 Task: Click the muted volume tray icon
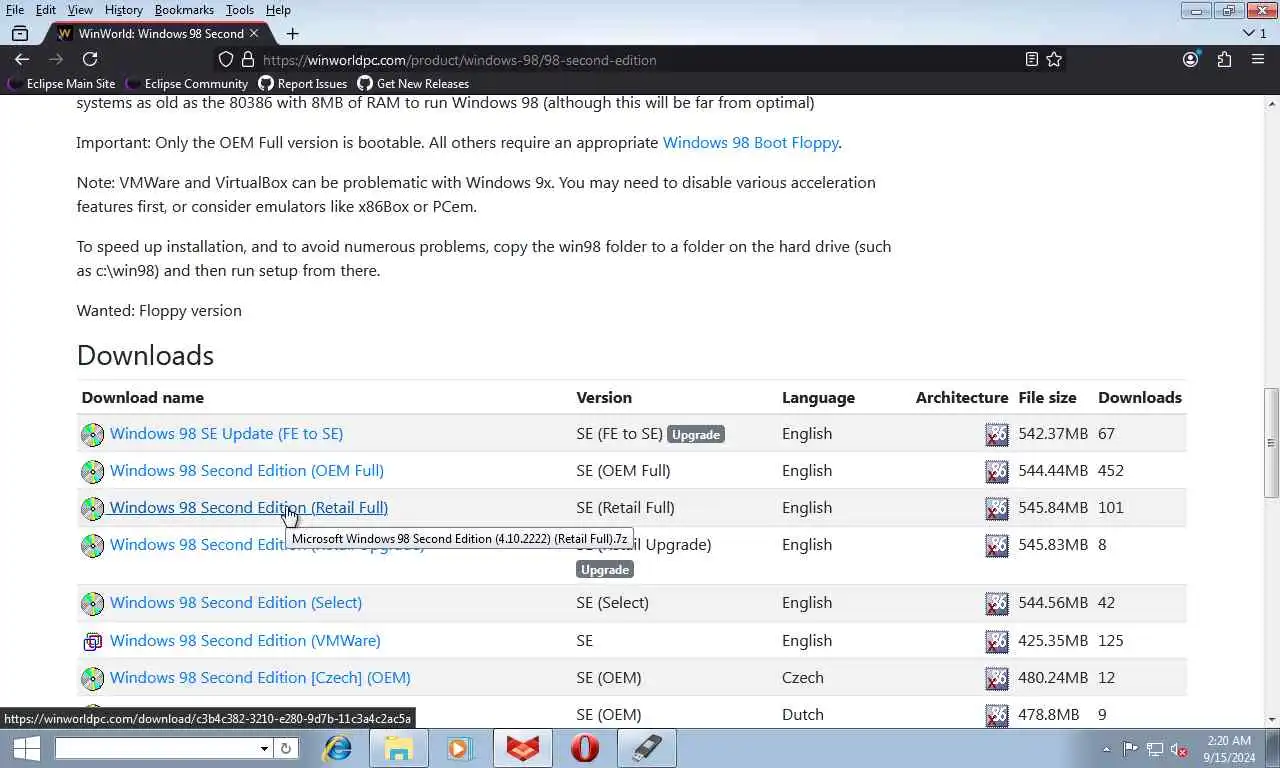point(1180,749)
